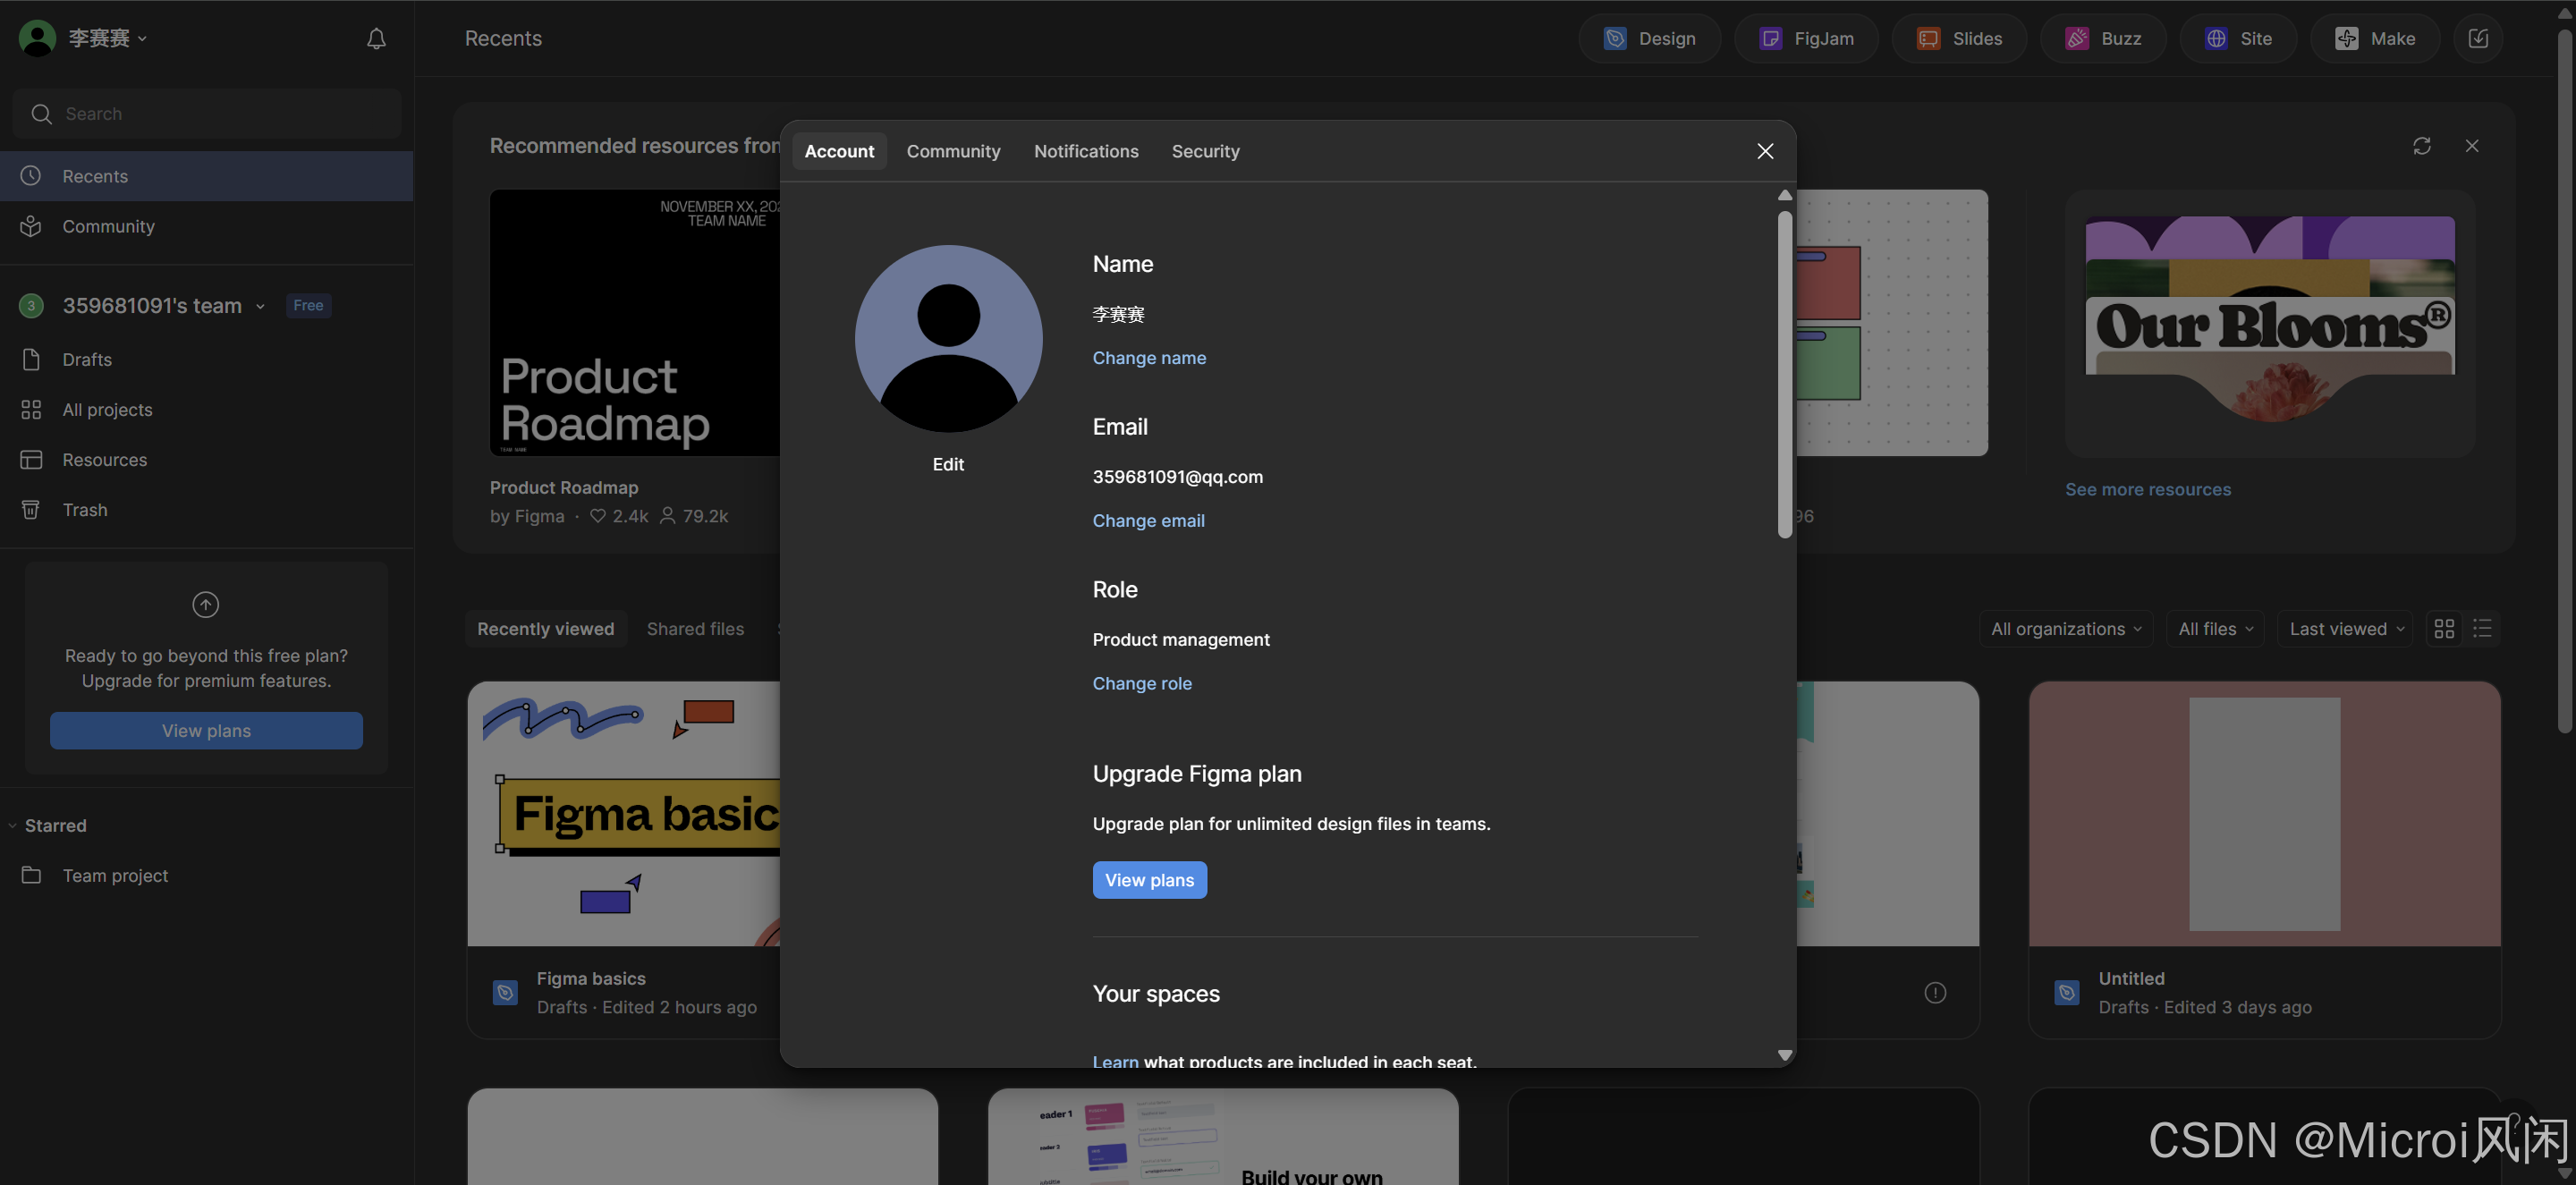Switch to list view layout
Image resolution: width=2576 pixels, height=1185 pixels.
2482,628
